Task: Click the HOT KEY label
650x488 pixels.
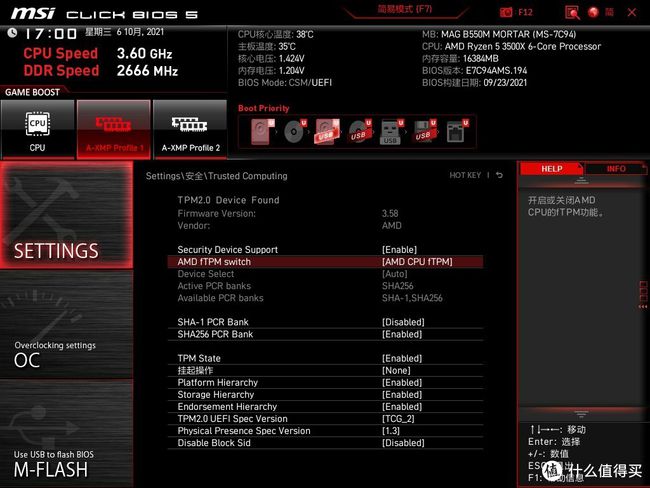Action: point(465,175)
